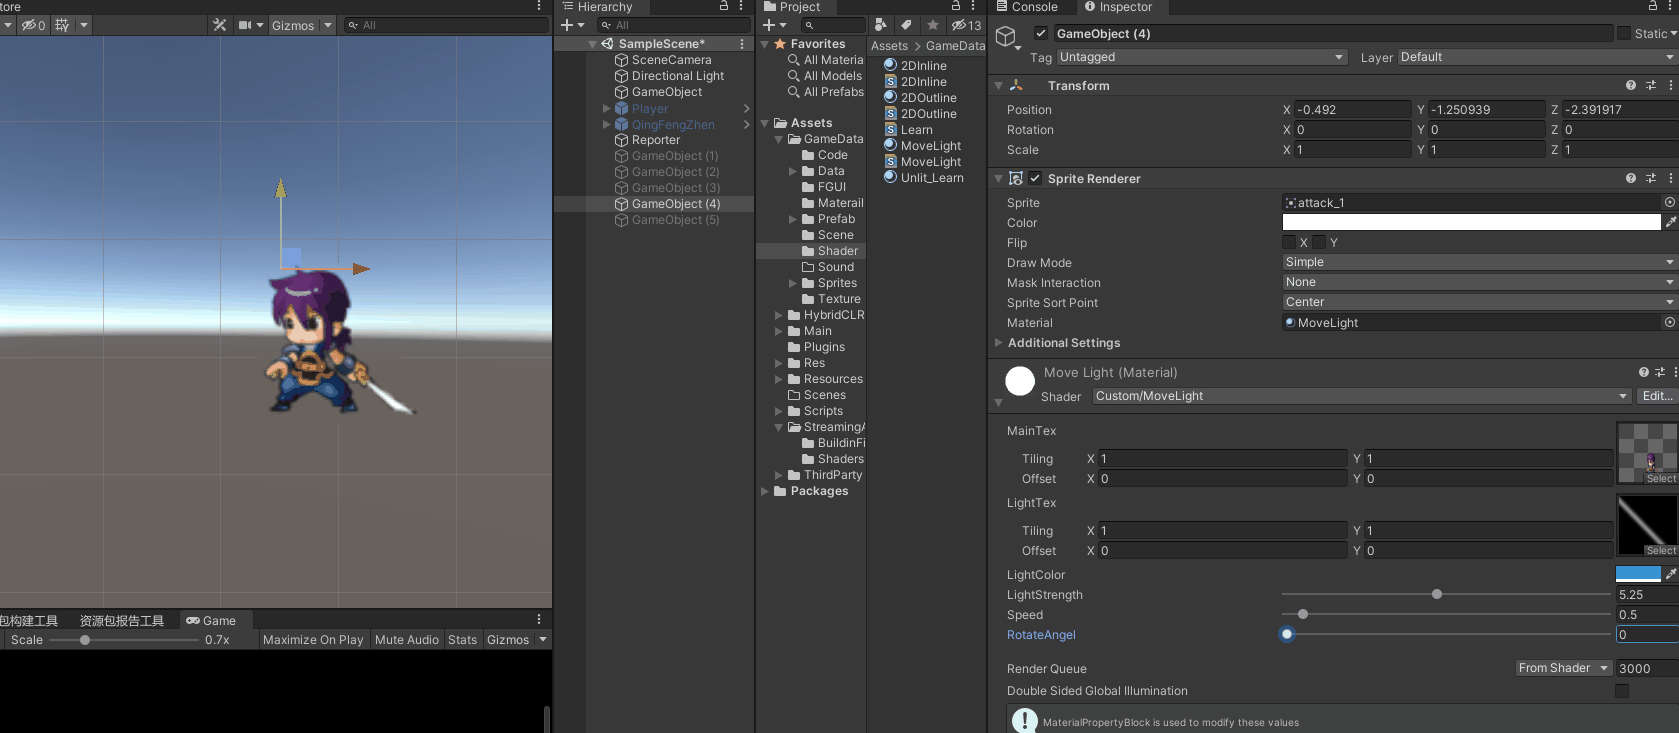Image resolution: width=1679 pixels, height=733 pixels.
Task: Click the Hierarchy create plus button
Action: 567,25
